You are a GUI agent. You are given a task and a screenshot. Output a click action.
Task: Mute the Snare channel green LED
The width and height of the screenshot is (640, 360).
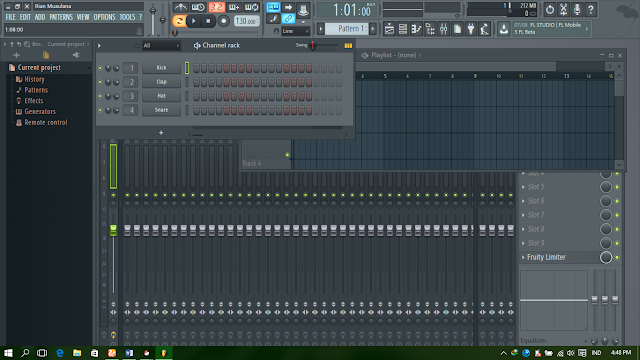click(100, 110)
